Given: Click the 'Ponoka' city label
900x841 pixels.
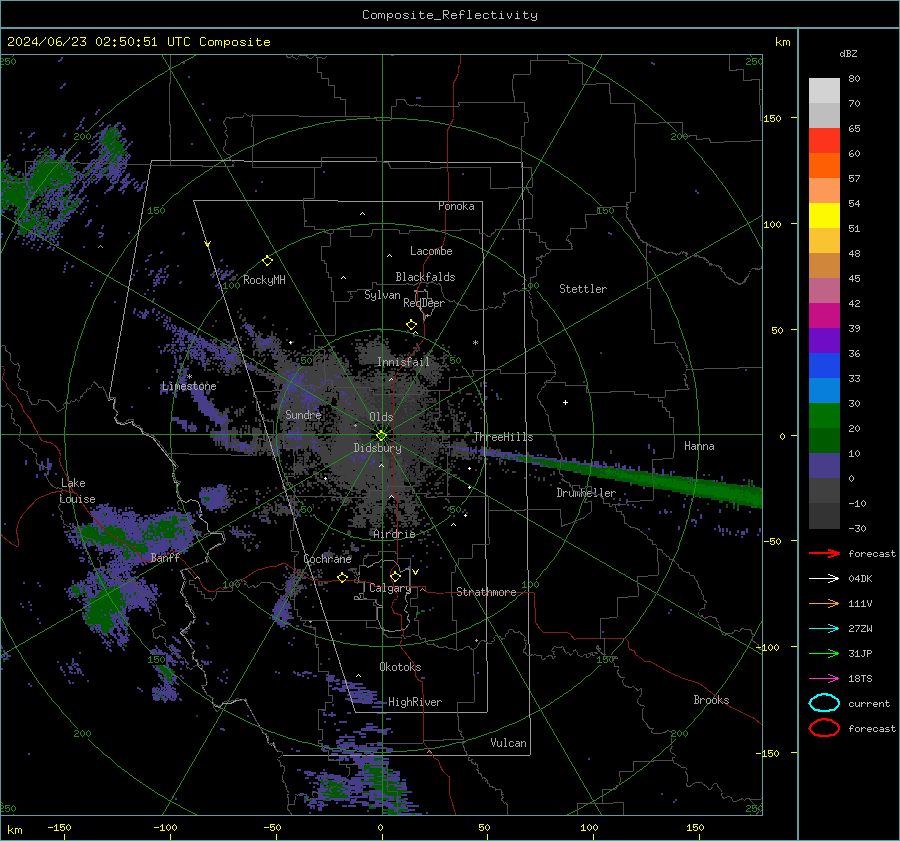Looking at the screenshot, I should pos(456,206).
